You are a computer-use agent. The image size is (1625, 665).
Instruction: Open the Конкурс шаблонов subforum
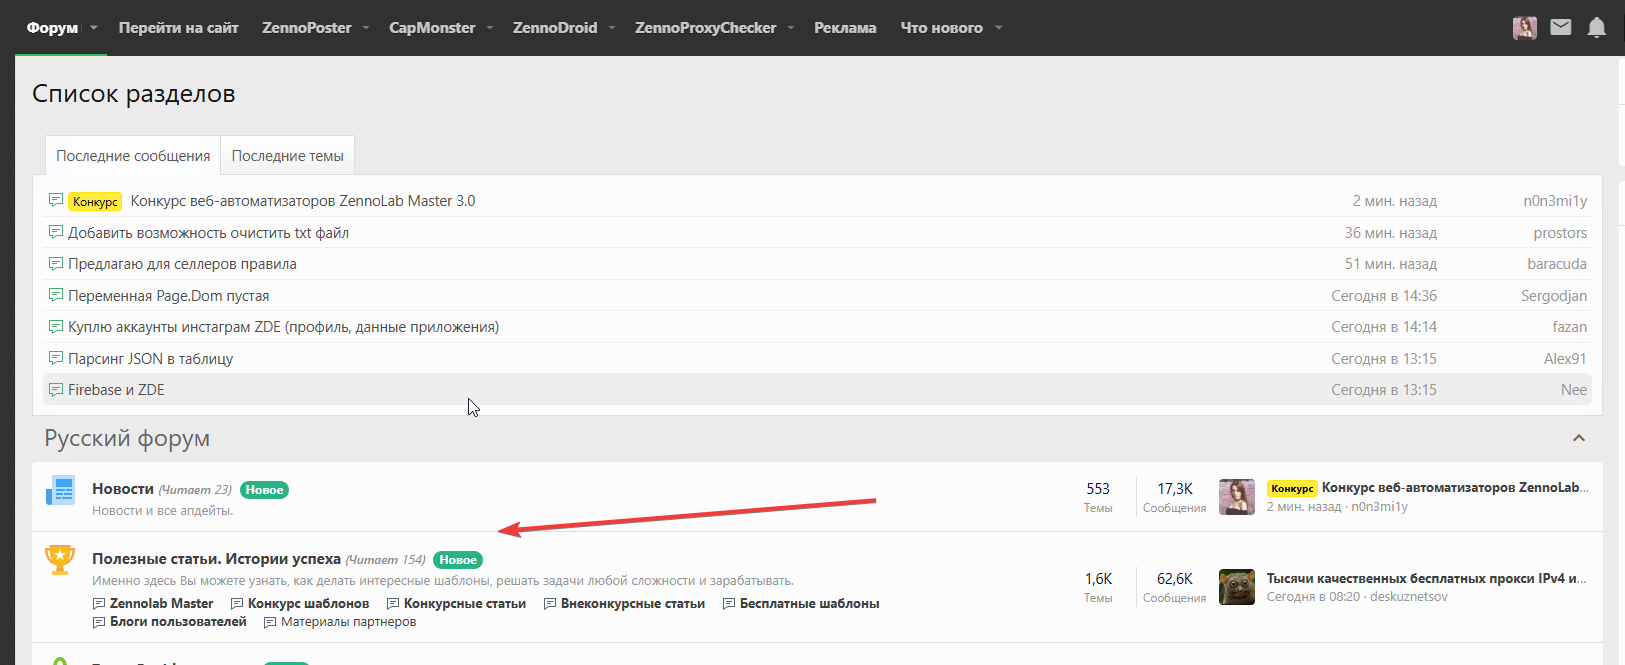[308, 604]
